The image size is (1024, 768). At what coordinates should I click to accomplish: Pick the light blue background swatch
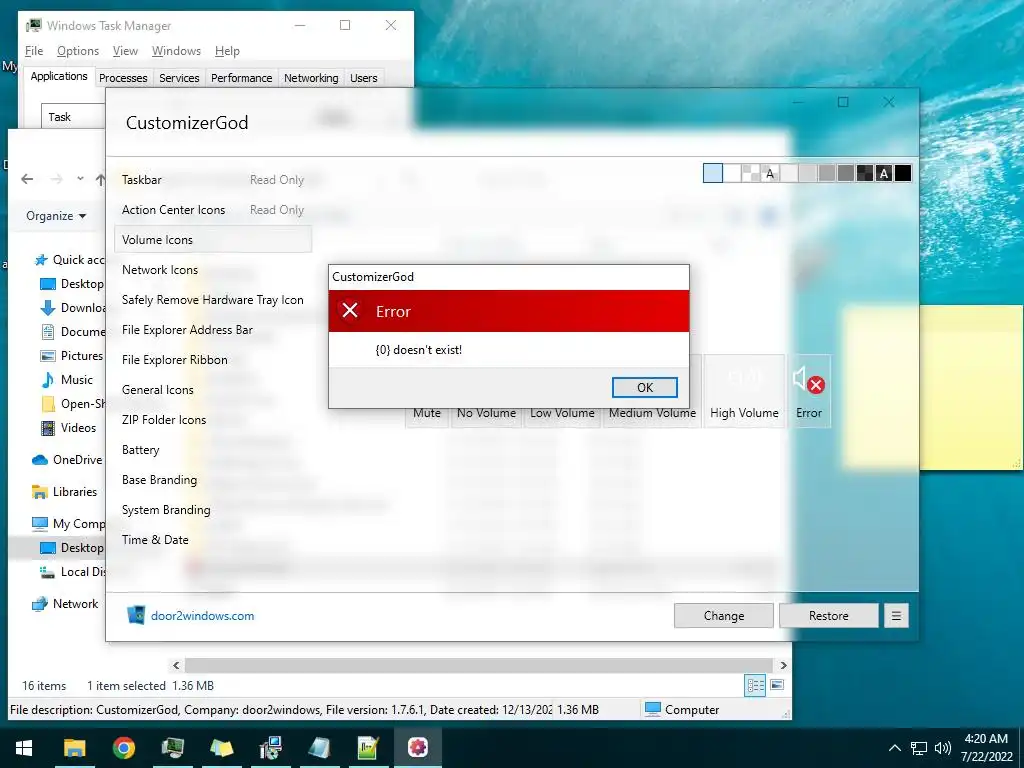click(x=712, y=173)
